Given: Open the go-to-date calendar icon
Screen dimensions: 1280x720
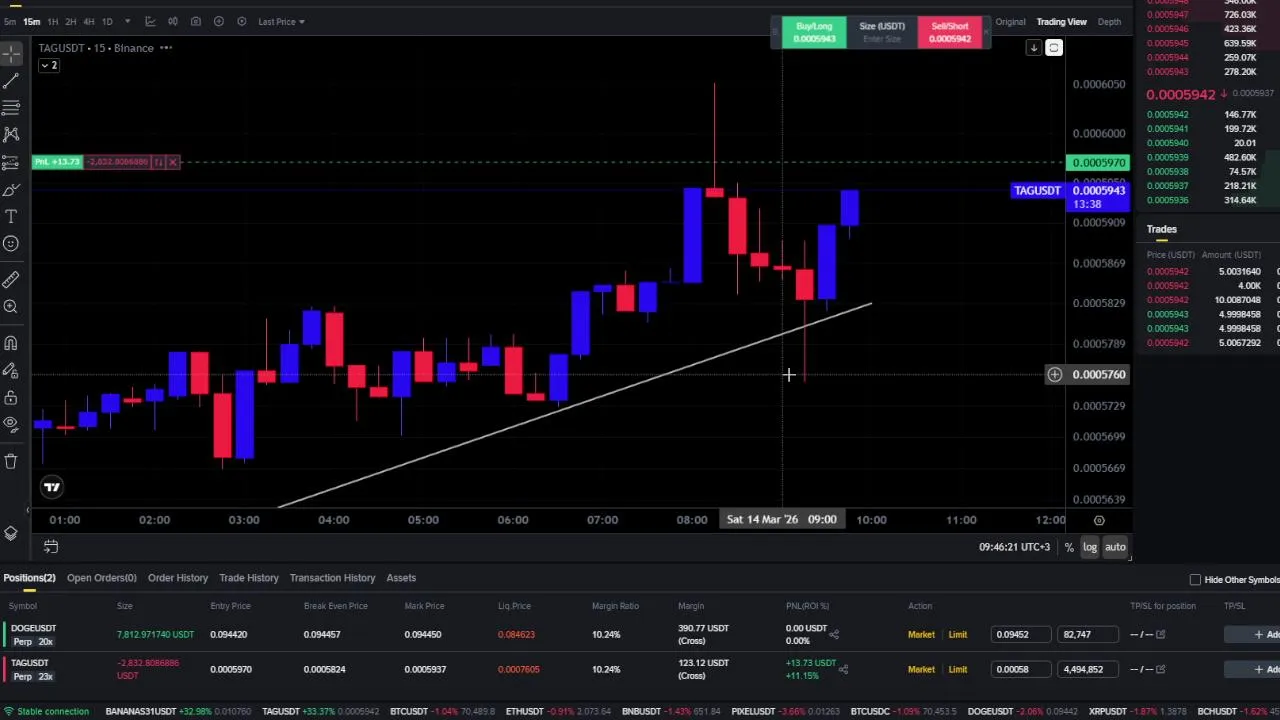Looking at the screenshot, I should pos(51,547).
